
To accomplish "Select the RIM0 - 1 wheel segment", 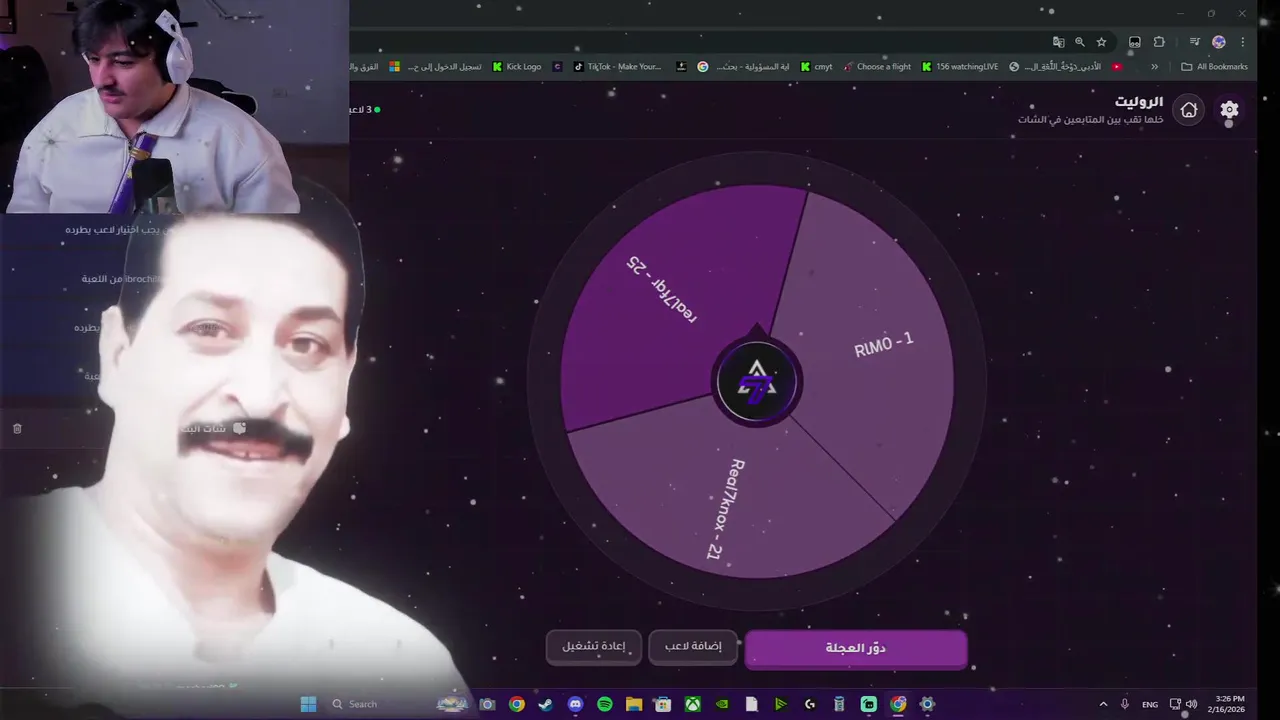I will [x=883, y=345].
